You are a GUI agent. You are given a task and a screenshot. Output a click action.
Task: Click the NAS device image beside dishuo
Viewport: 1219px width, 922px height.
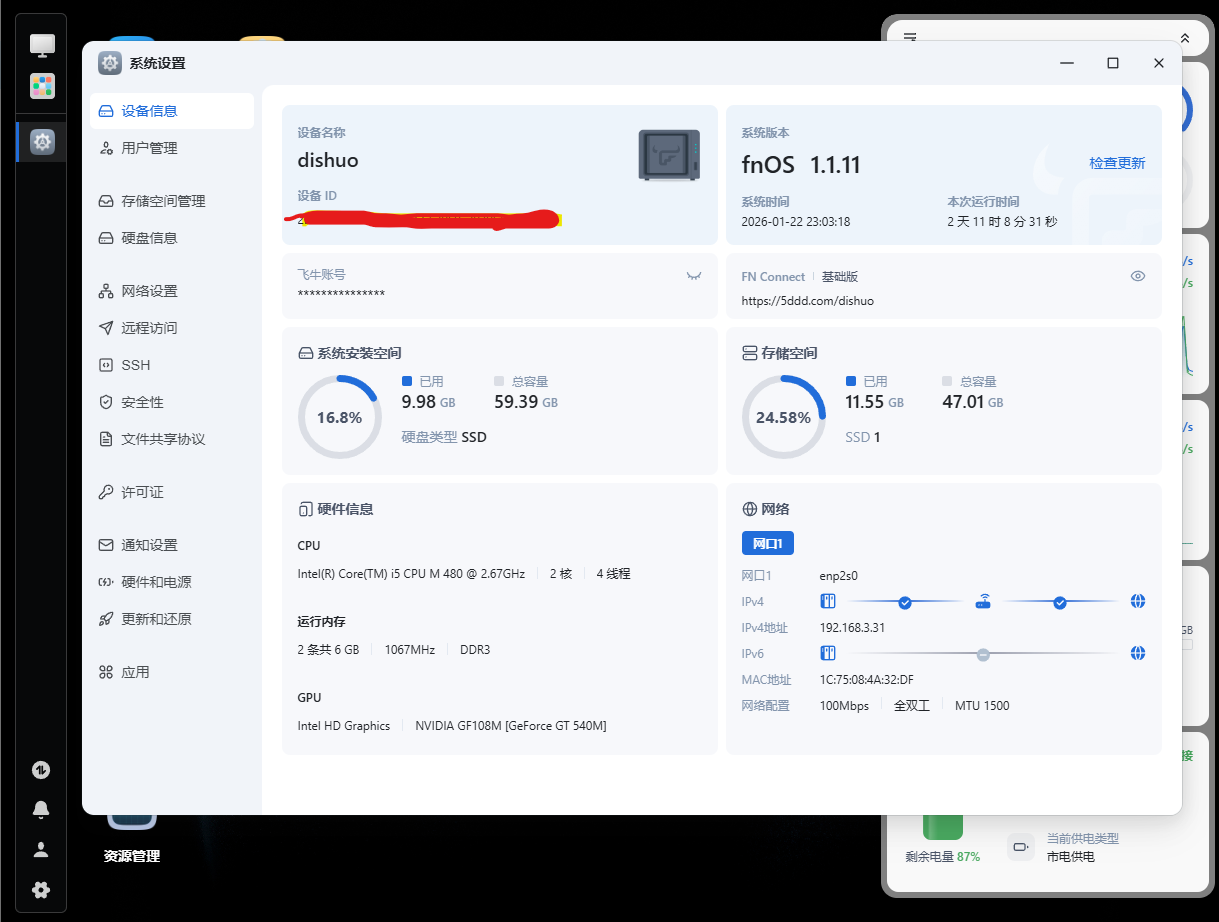(669, 155)
